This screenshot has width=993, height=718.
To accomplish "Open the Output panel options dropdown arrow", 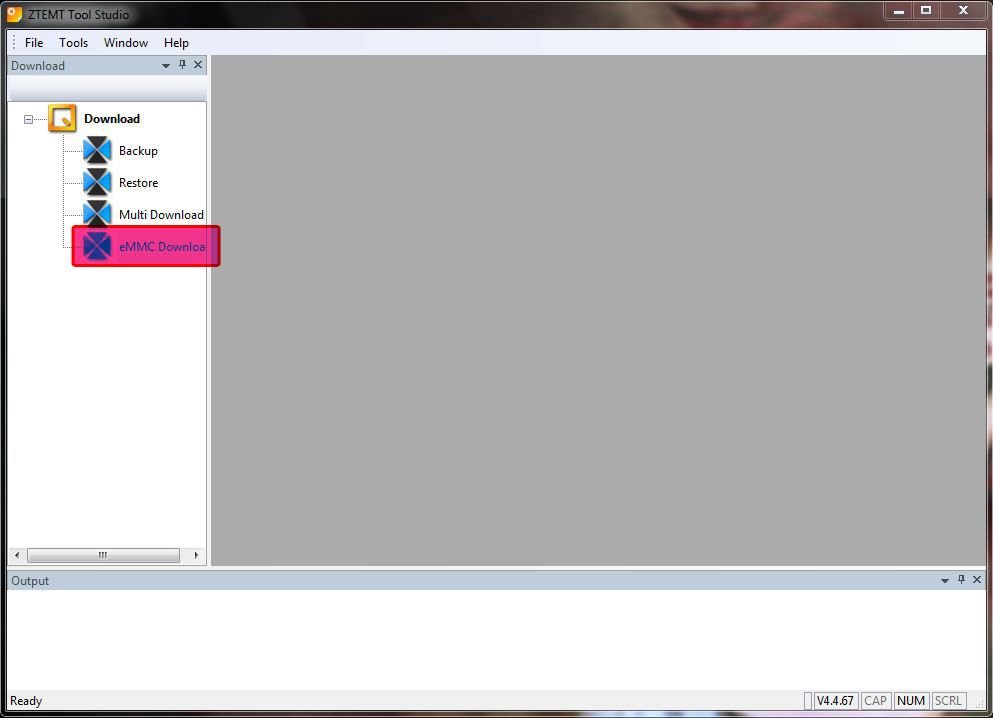I will tap(945, 580).
